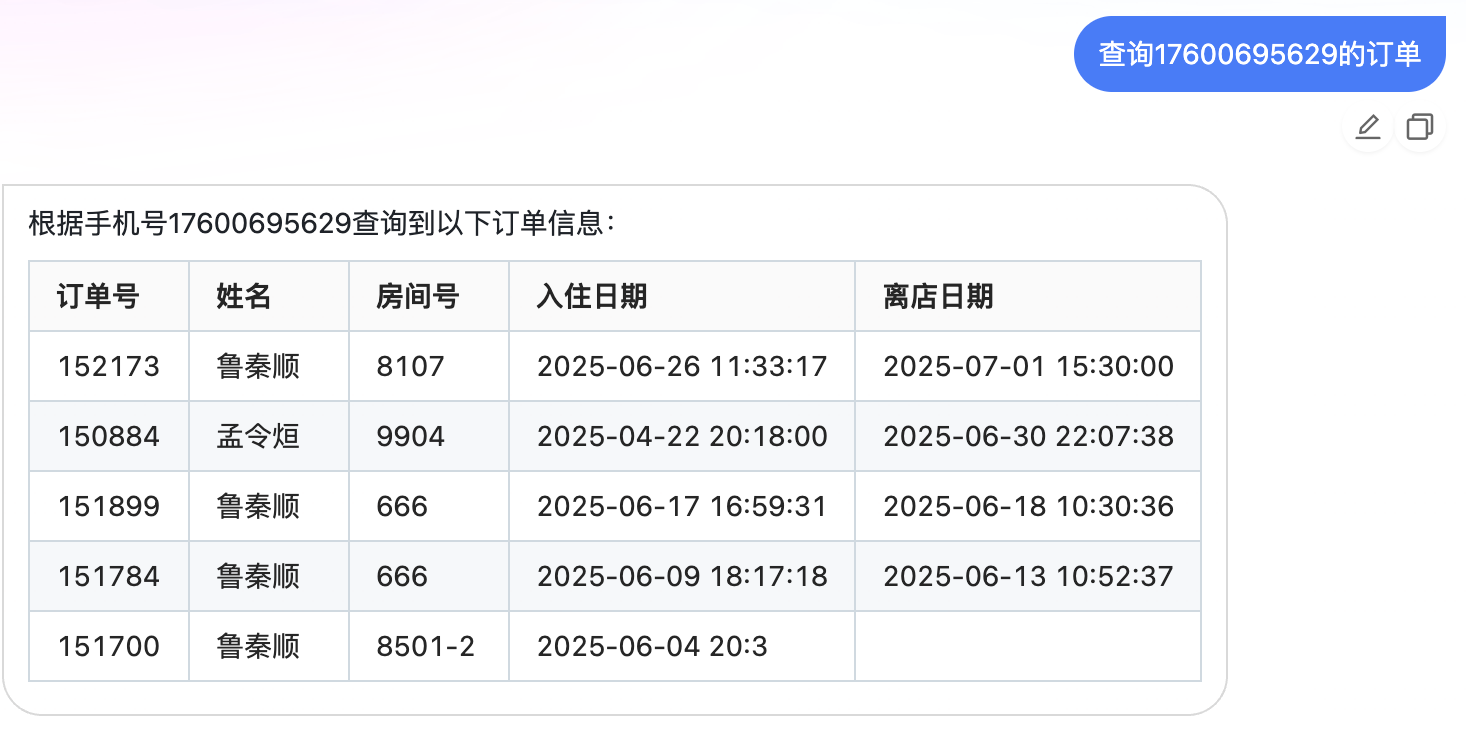Click order number 152173 cell
Viewport: 1466px width, 730px height.
[x=109, y=366]
